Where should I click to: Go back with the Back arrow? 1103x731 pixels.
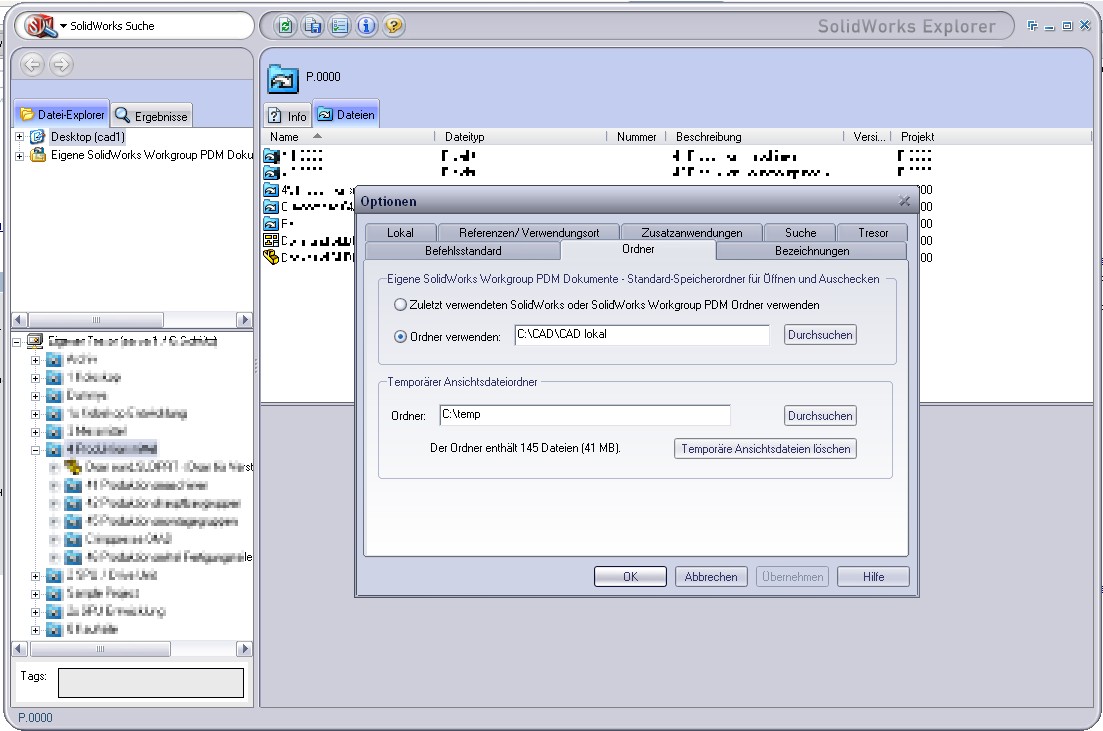click(x=32, y=65)
